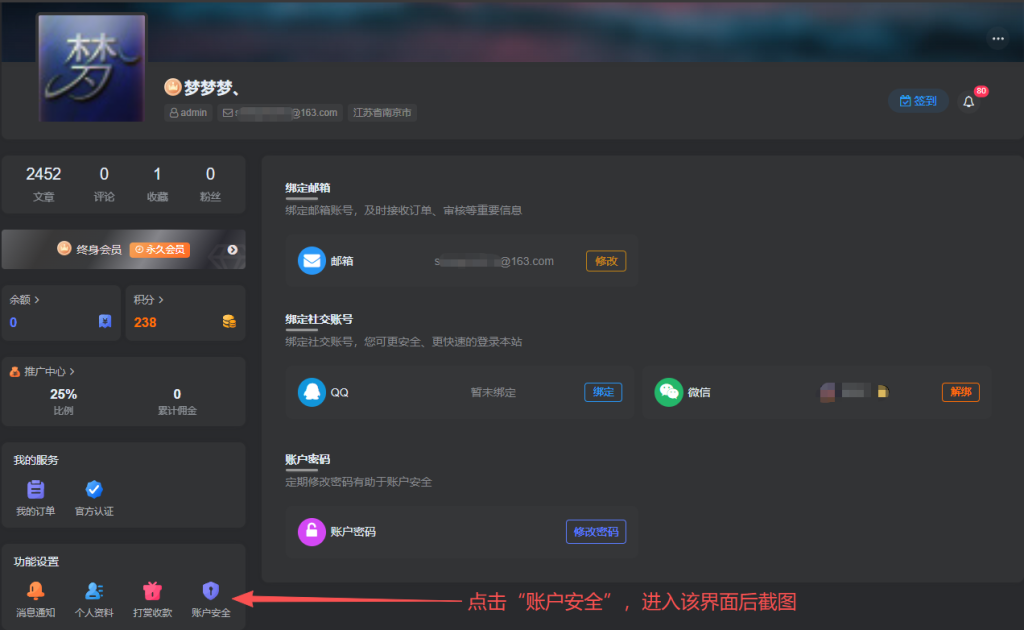The height and width of the screenshot is (630, 1024).
Task: Click the 修改密码 button
Action: (596, 531)
